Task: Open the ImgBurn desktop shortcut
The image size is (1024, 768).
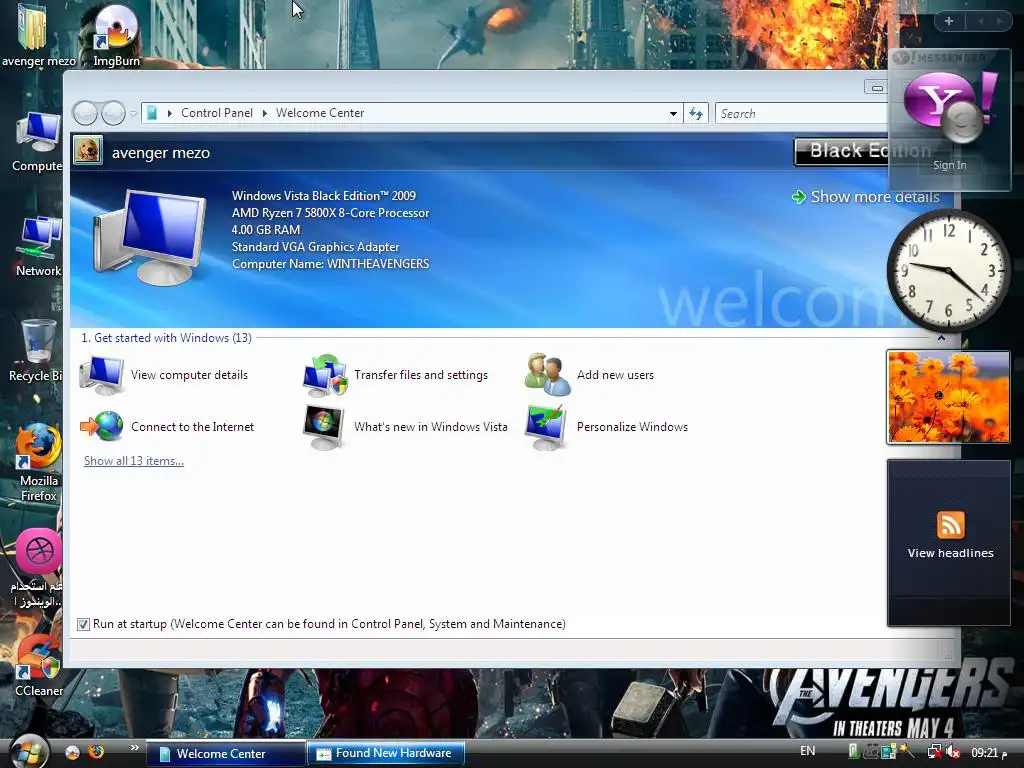Action: click(x=116, y=36)
